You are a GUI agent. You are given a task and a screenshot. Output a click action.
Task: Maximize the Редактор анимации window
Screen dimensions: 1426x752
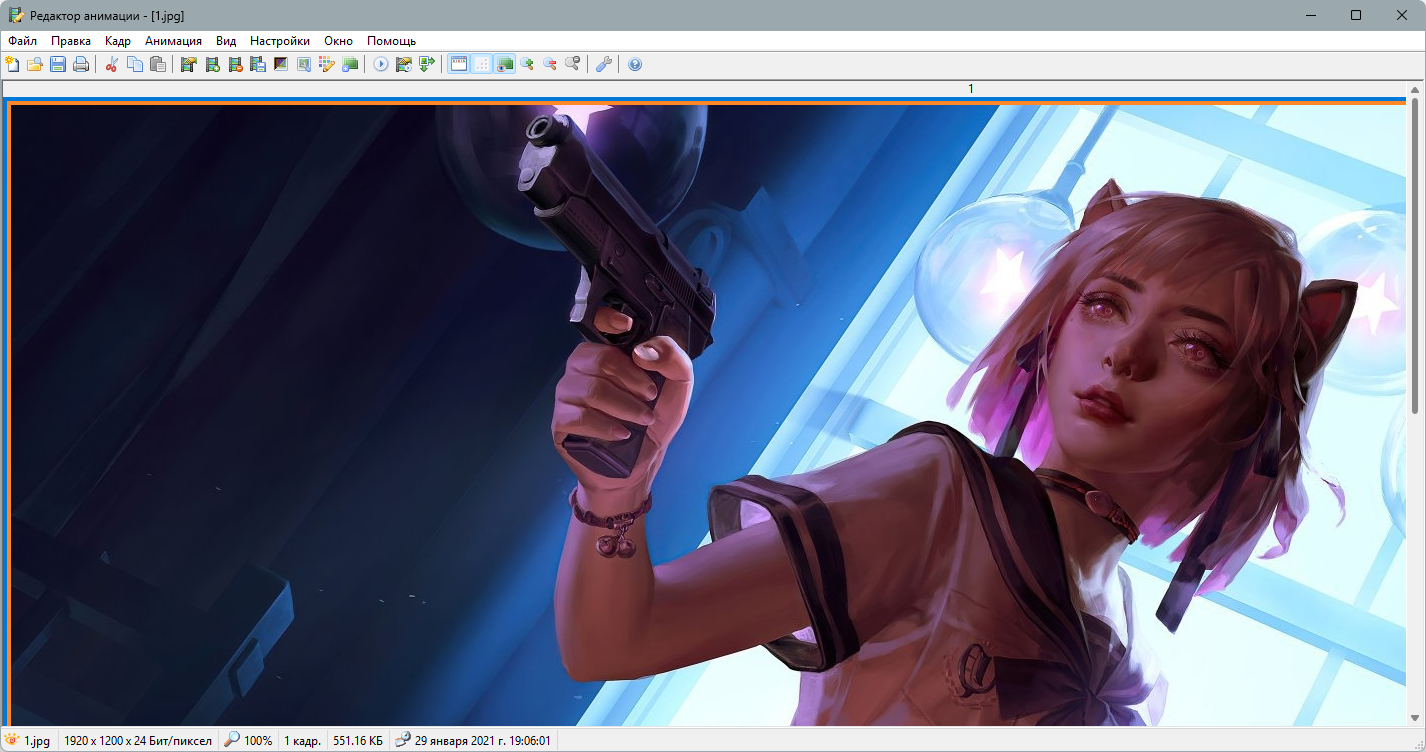[x=1356, y=15]
